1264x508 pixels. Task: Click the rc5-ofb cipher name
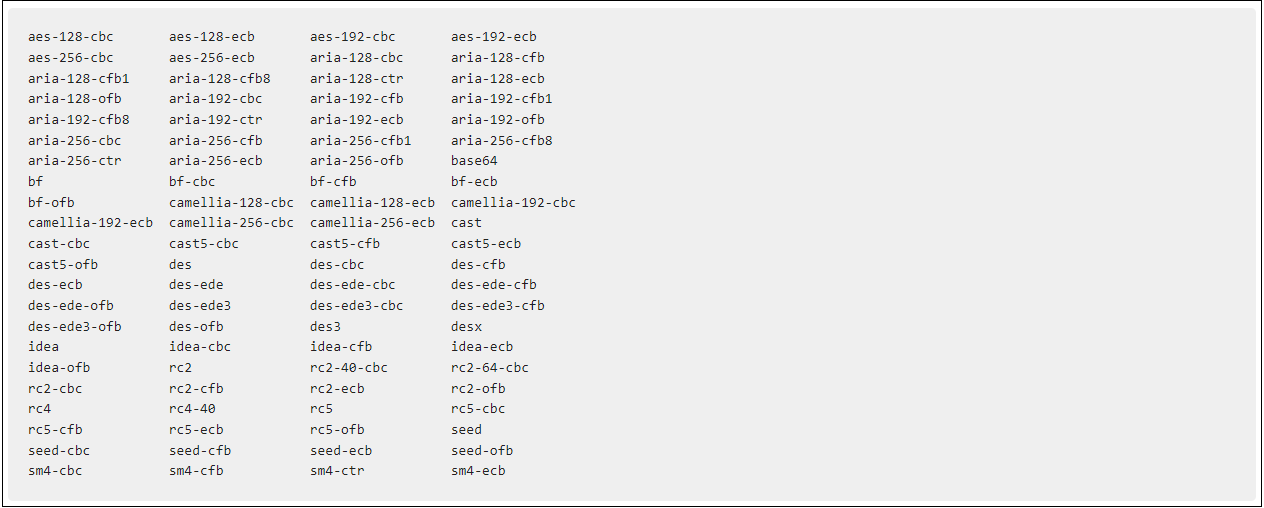(x=337, y=430)
